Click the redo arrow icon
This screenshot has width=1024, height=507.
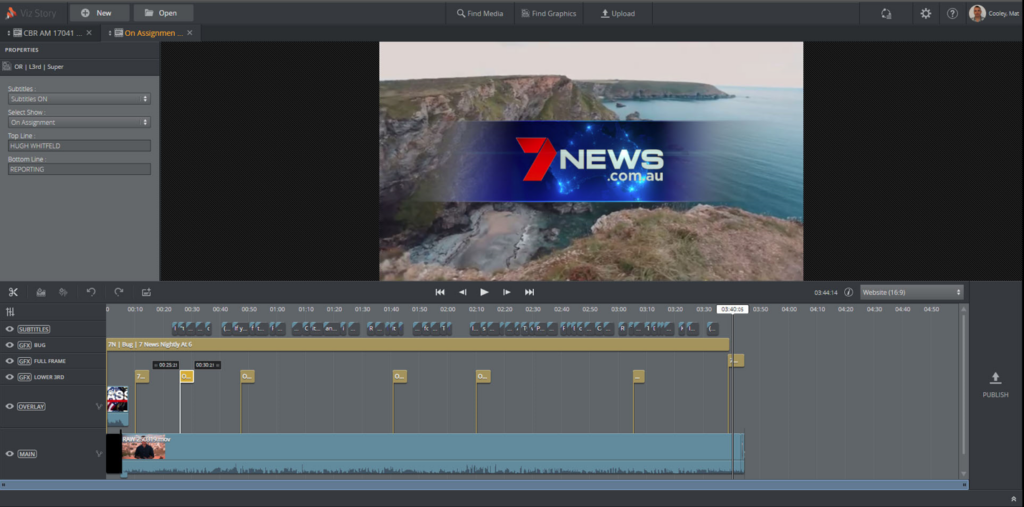coord(119,292)
